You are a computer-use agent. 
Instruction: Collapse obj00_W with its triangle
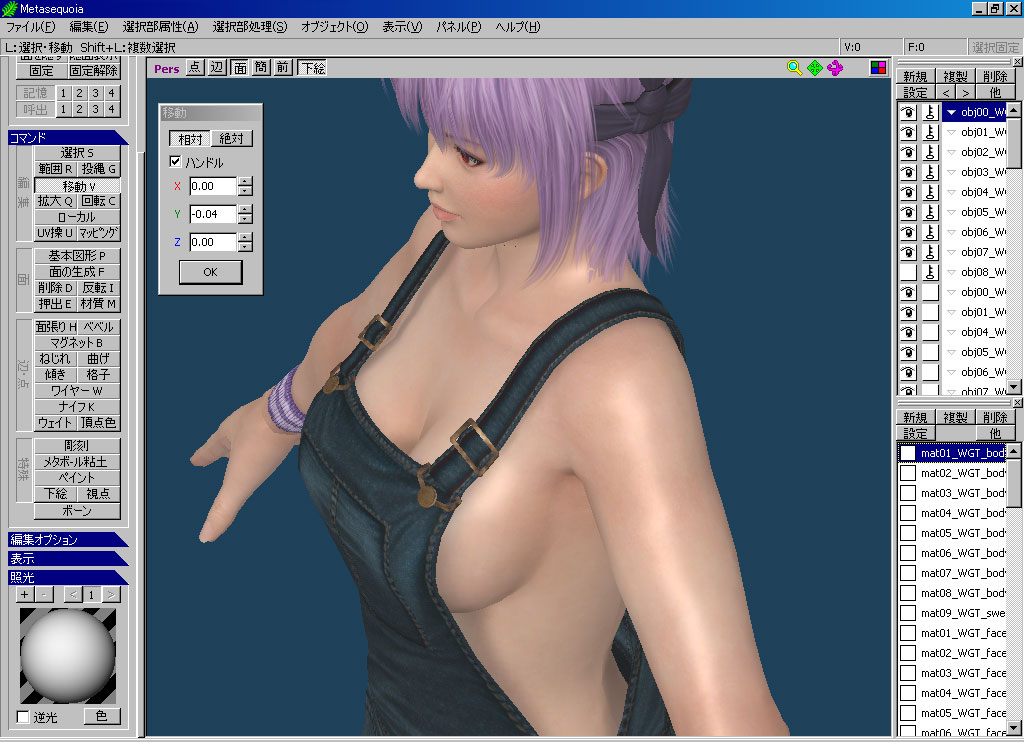(x=952, y=112)
